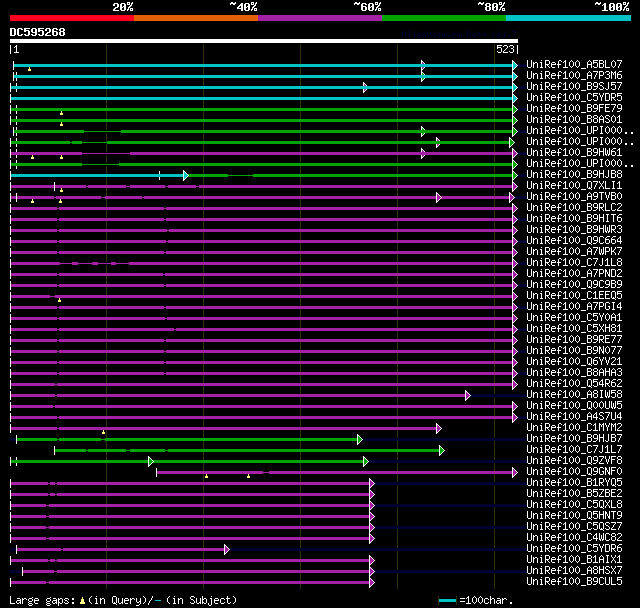640x608 pixels.
Task: Select the UniRef100_C7J1L8 label
Action: 574,263
